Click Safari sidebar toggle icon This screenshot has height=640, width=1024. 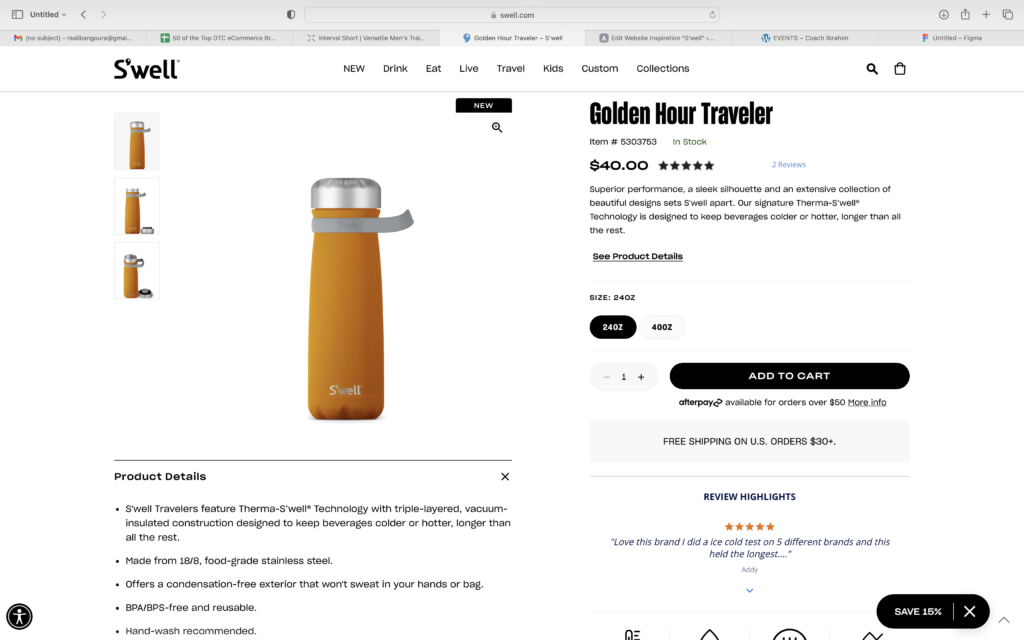click(18, 14)
